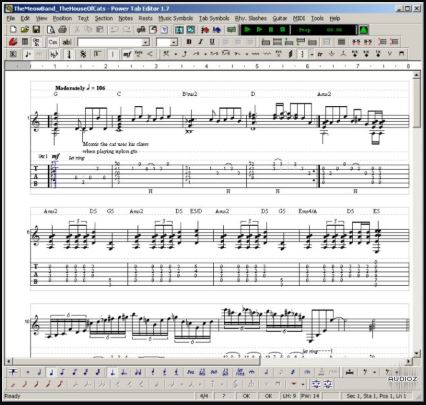Insert a chord name using the Cm icon
The height and width of the screenshot is (405, 426).
(53, 42)
